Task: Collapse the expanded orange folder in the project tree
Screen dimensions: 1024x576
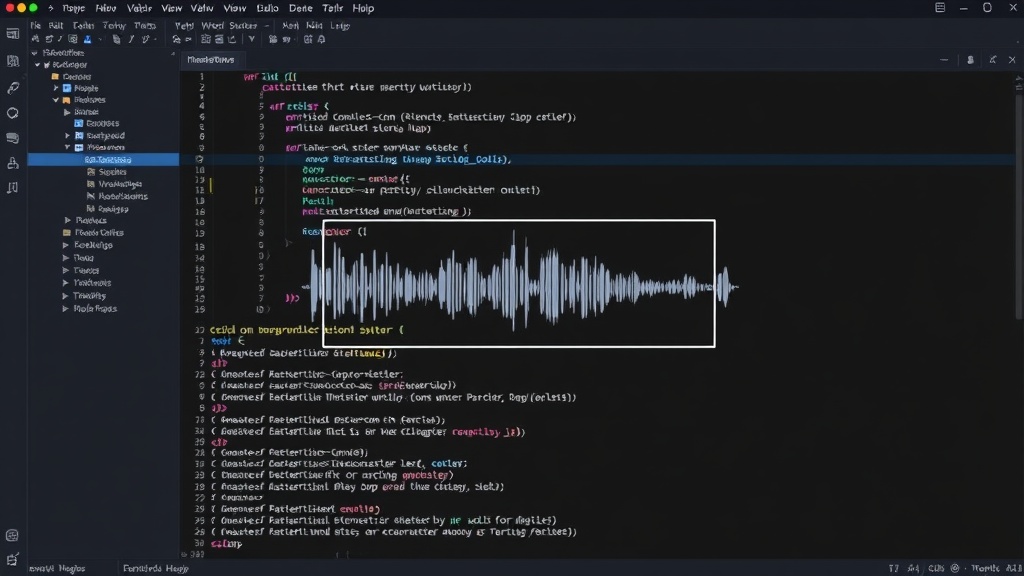Action: pyautogui.click(x=56, y=100)
